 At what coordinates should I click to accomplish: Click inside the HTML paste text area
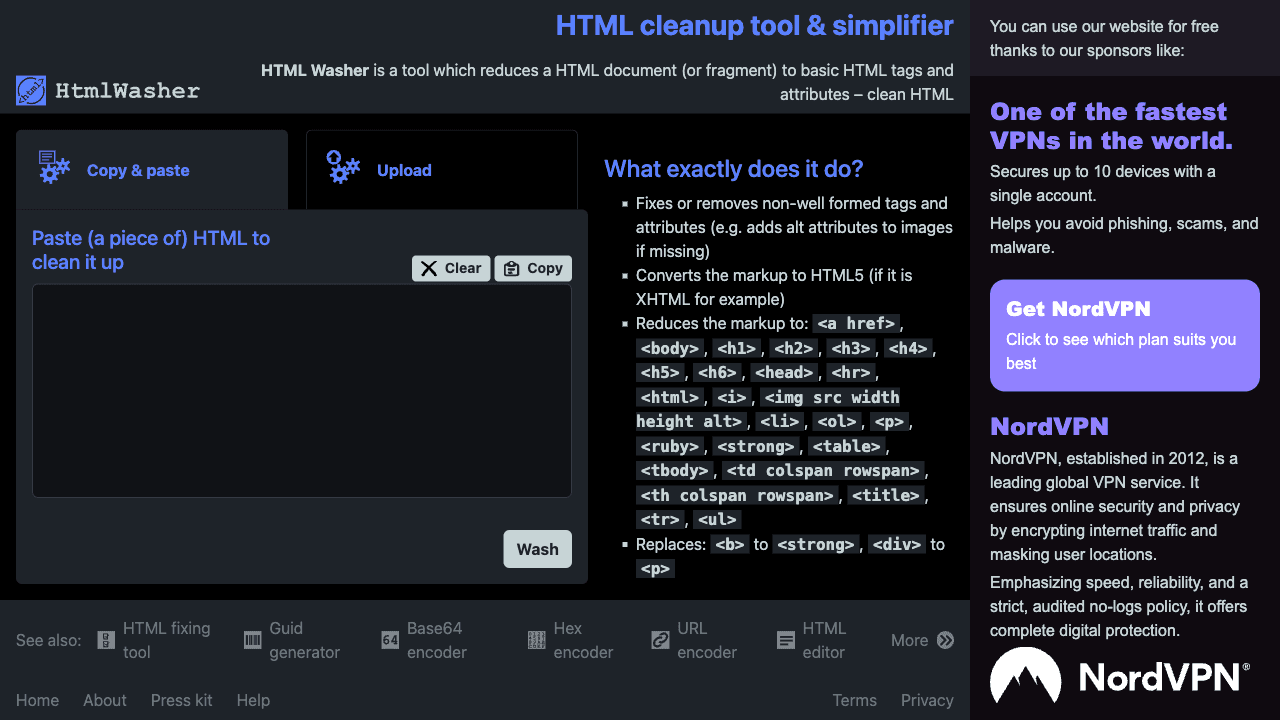coord(301,390)
